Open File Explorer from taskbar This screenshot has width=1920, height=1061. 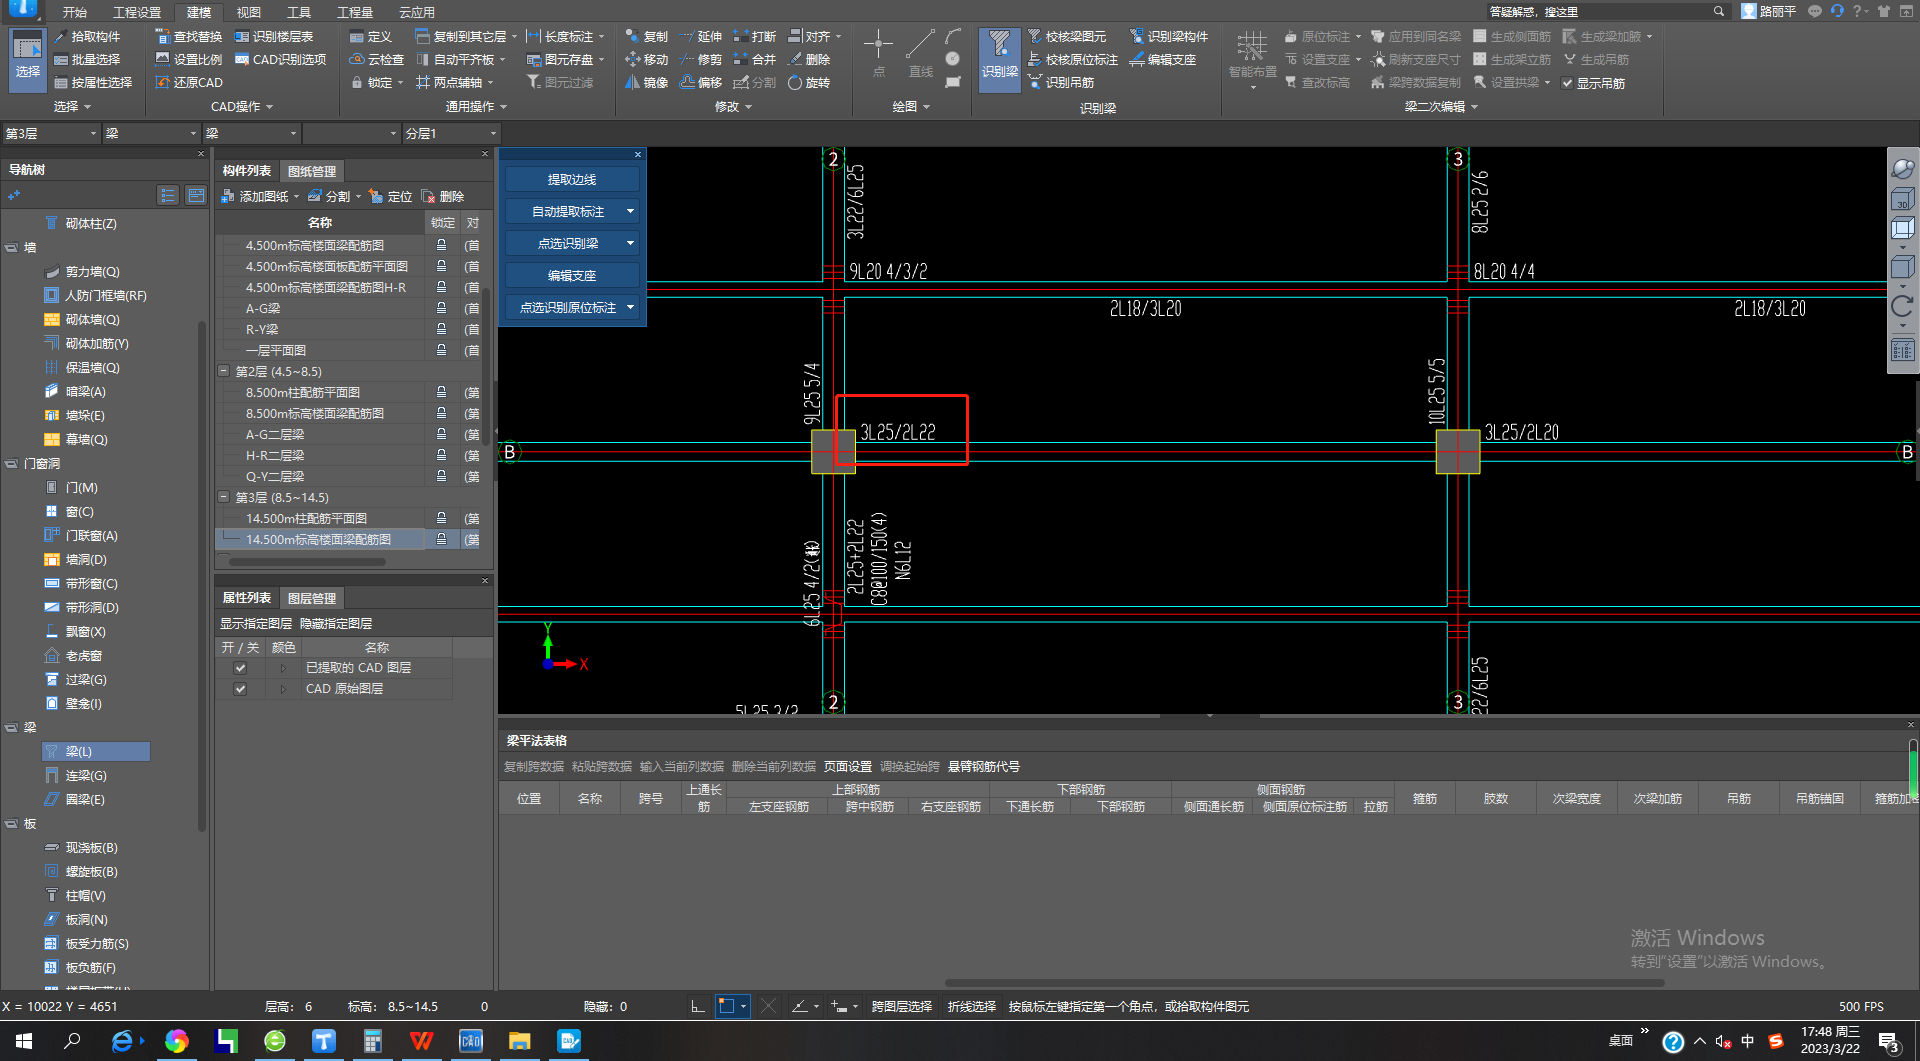tap(519, 1041)
